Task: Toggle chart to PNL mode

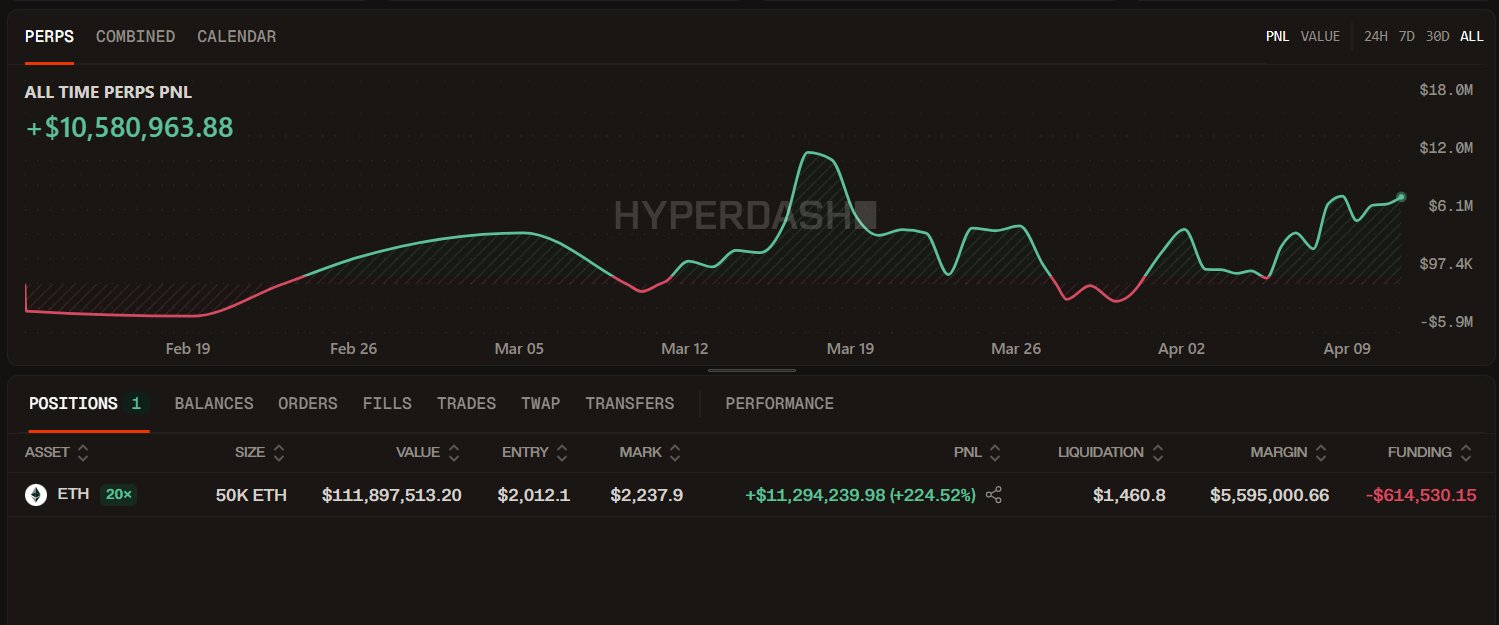Action: (1277, 37)
